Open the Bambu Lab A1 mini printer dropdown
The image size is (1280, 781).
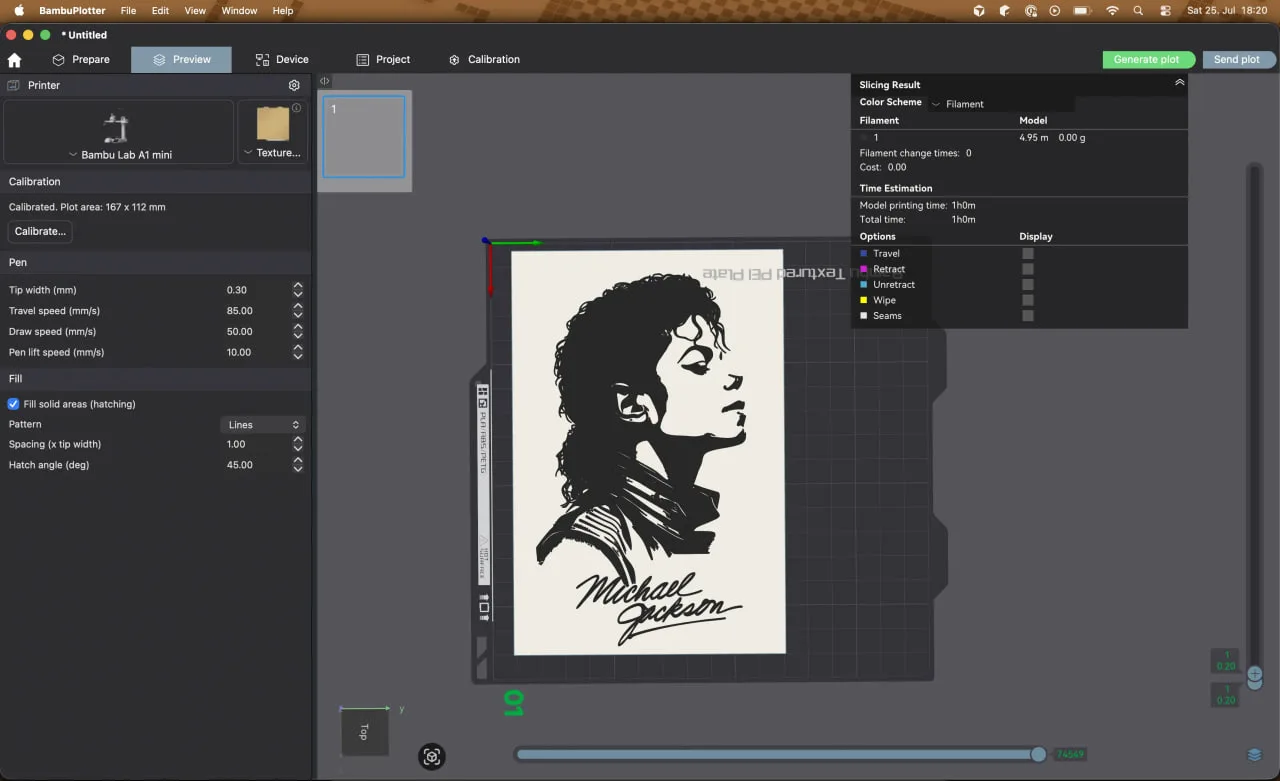click(119, 155)
